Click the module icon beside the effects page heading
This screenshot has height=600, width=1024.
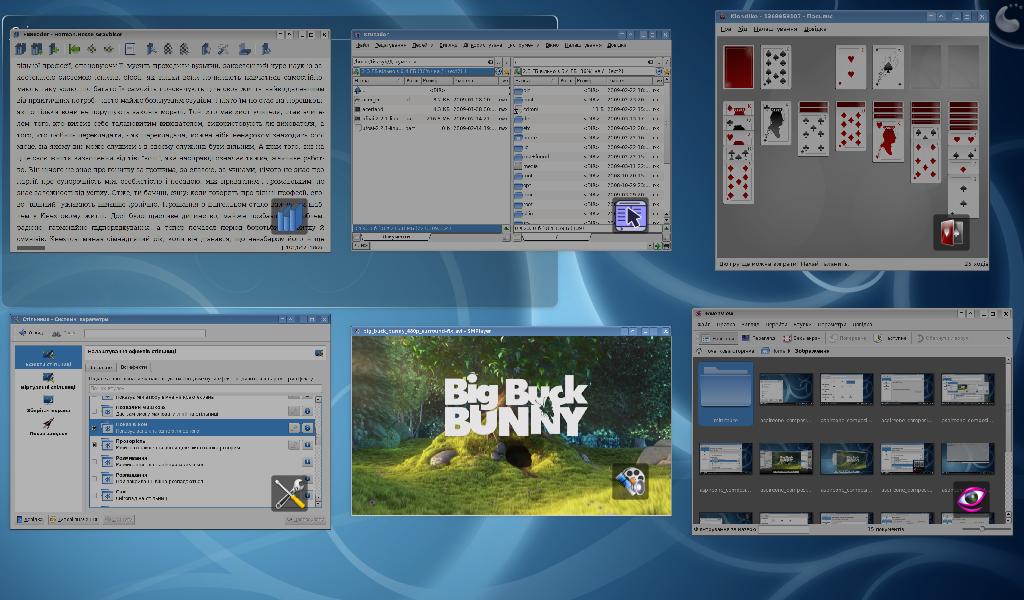point(319,353)
